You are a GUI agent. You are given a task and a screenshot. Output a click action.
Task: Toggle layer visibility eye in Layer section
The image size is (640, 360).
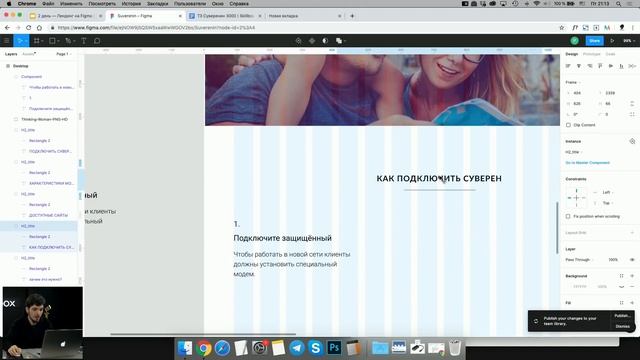point(632,260)
